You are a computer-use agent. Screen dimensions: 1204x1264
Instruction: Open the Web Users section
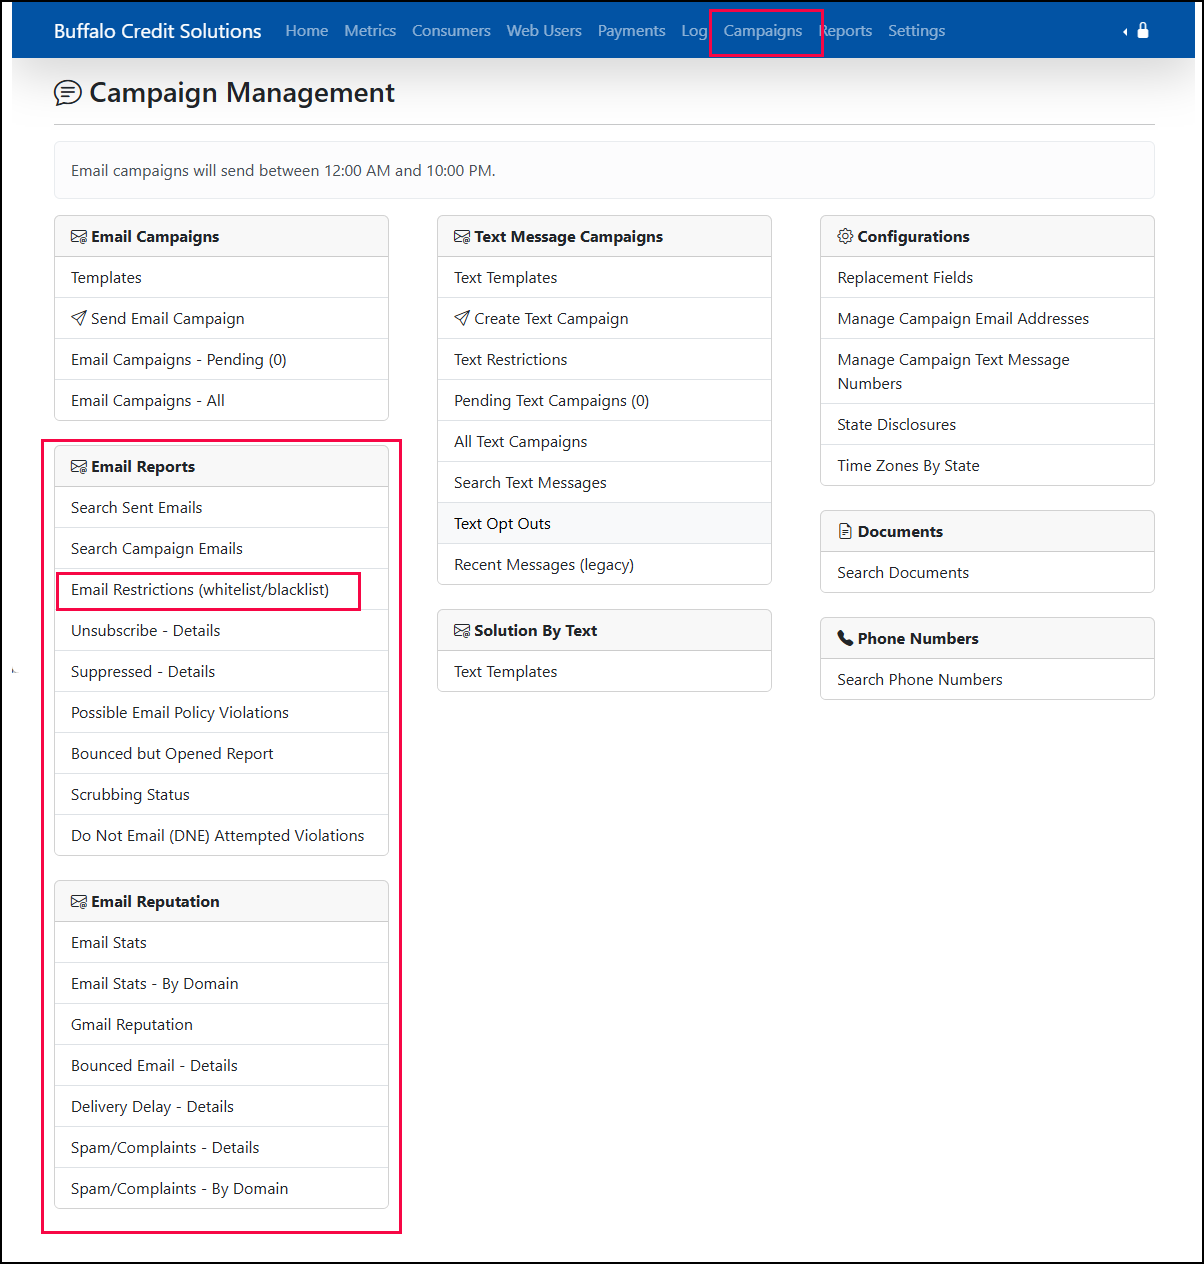click(x=544, y=31)
